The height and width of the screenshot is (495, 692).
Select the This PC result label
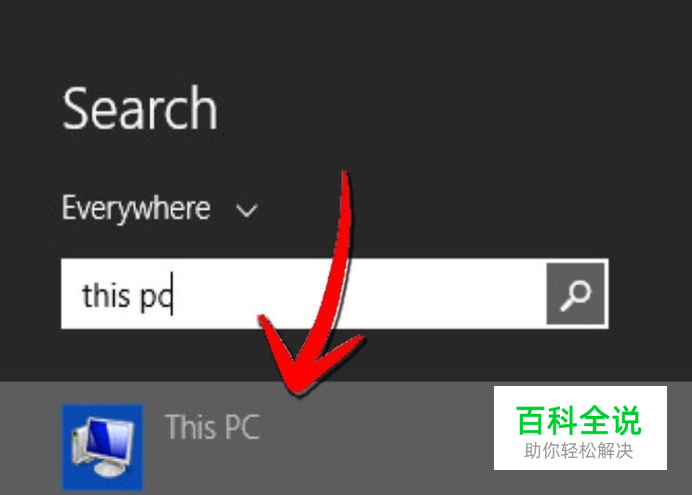(212, 427)
